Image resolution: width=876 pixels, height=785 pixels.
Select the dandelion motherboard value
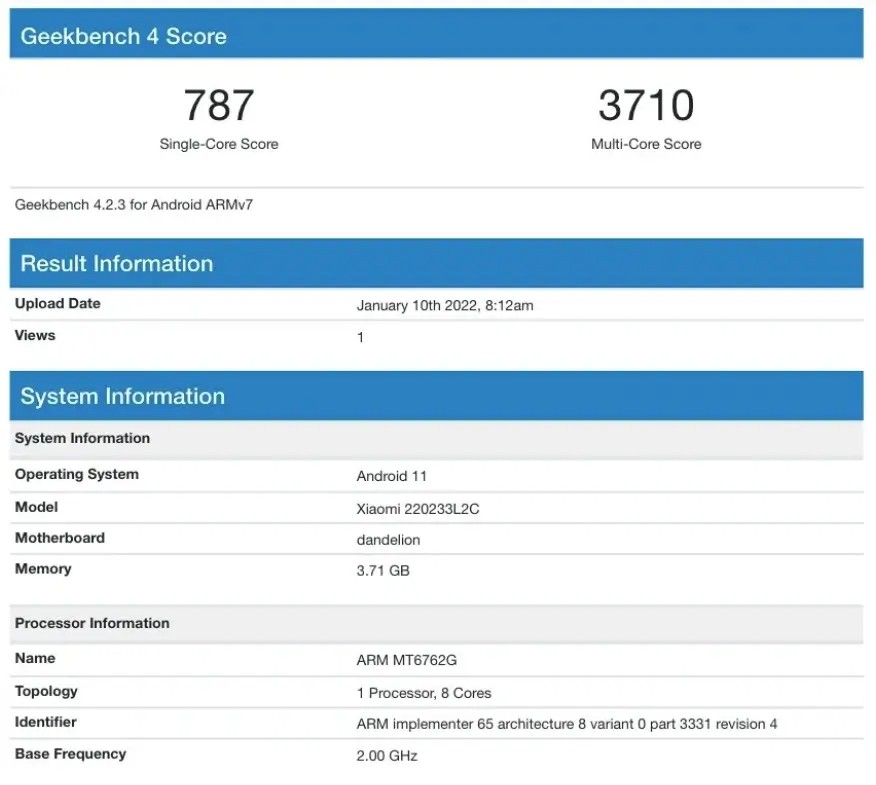click(x=388, y=540)
